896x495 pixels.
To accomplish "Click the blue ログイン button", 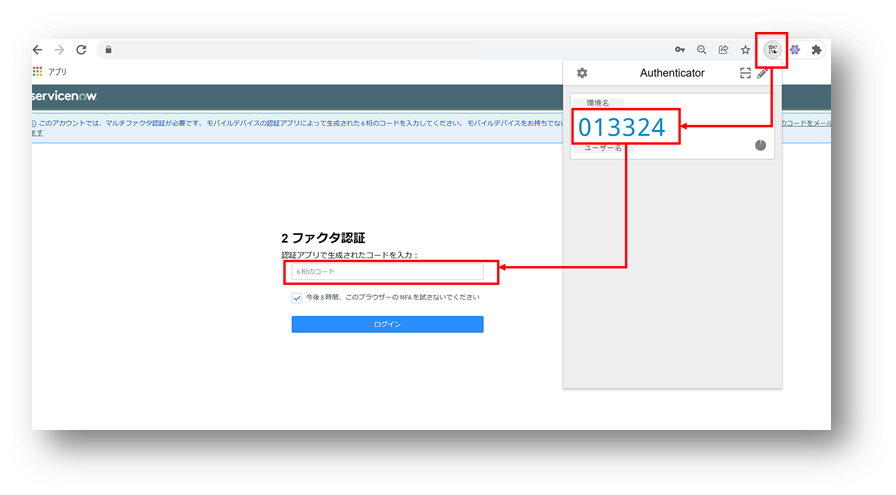I will click(x=387, y=324).
